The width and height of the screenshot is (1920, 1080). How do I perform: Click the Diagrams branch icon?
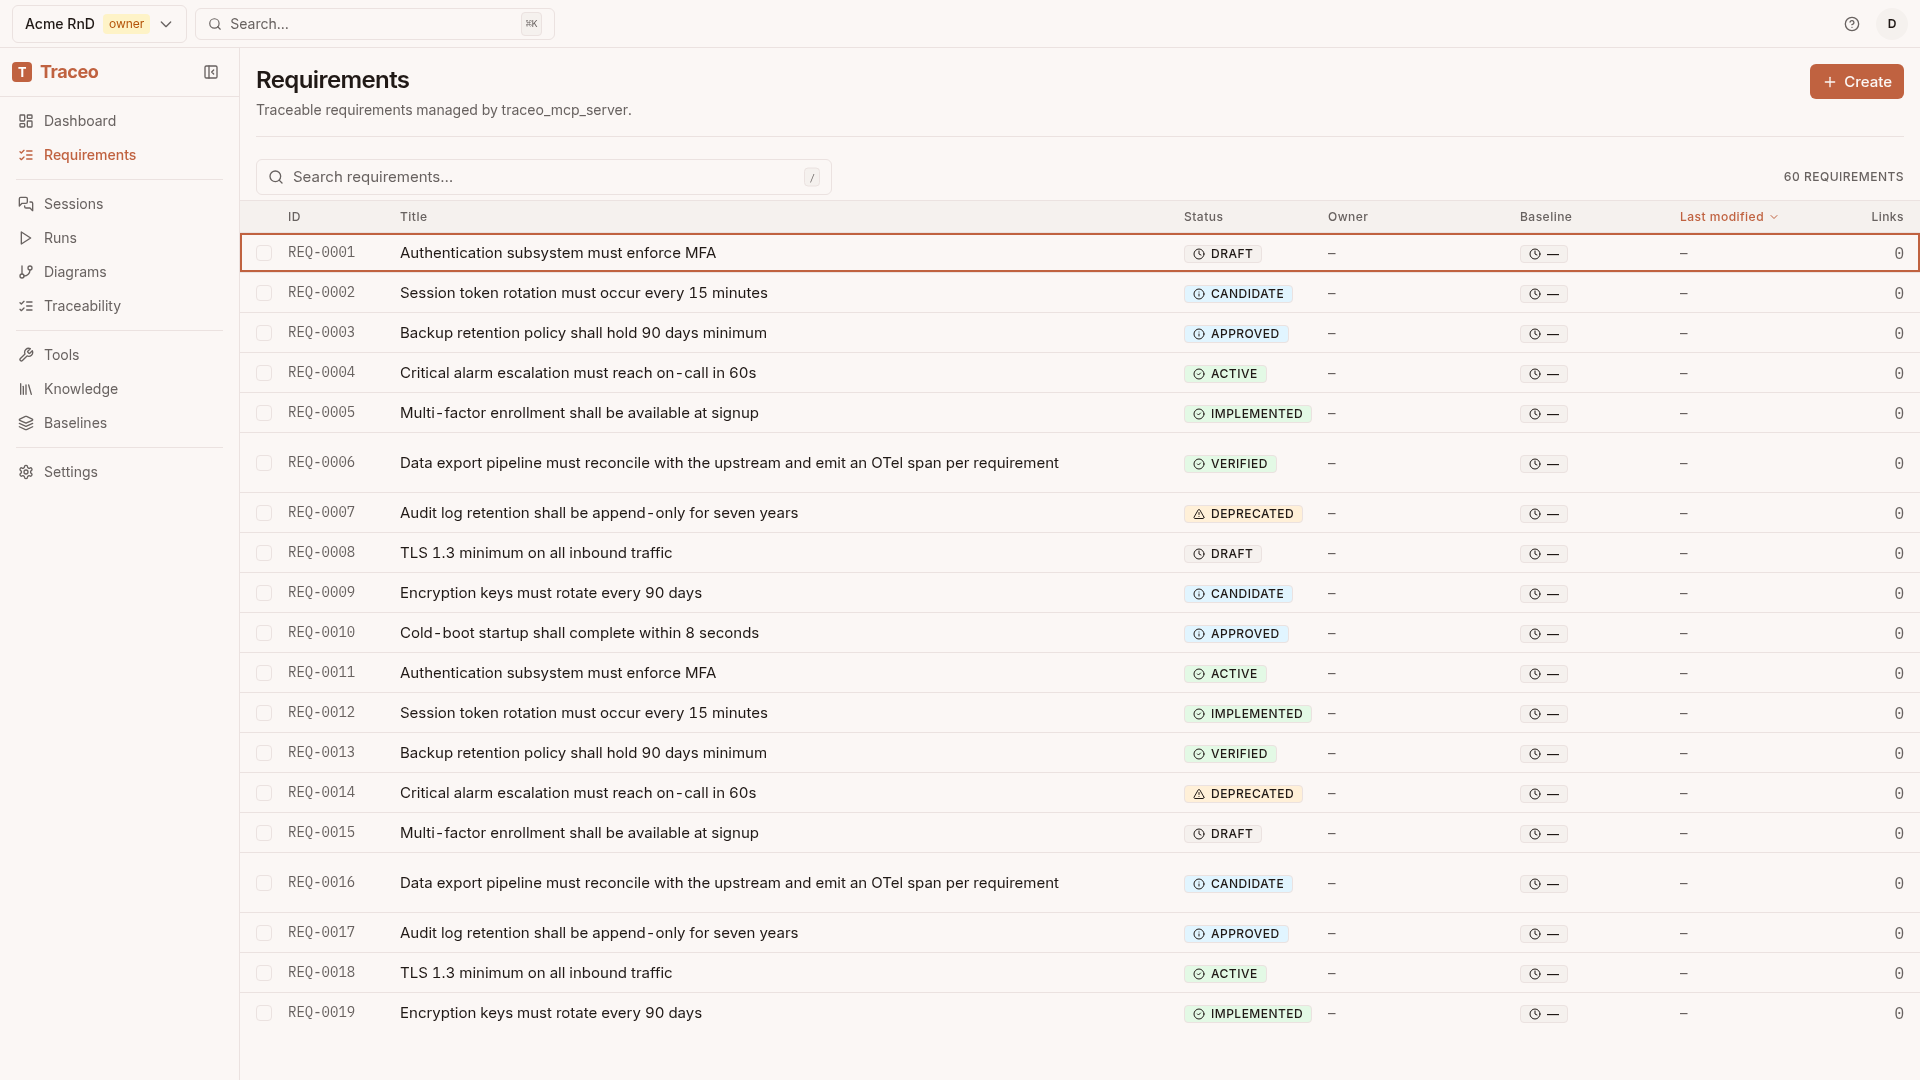tap(26, 272)
